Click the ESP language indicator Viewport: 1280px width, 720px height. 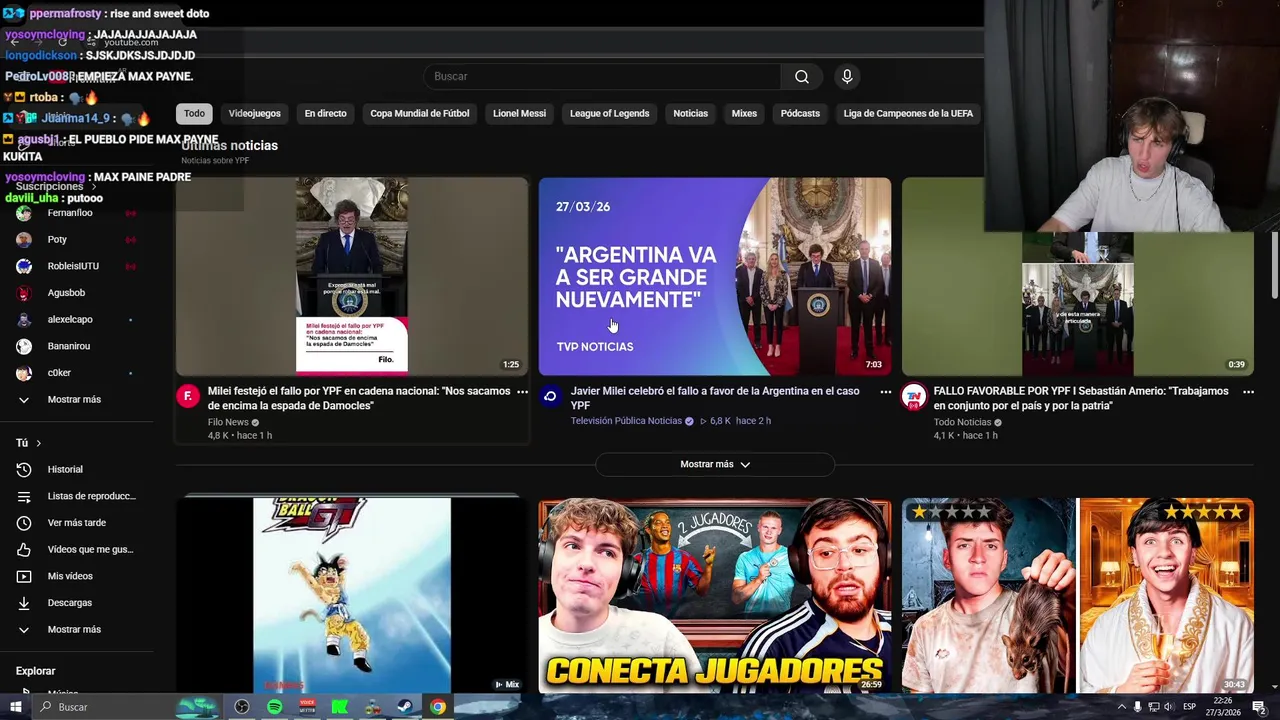click(x=1189, y=707)
